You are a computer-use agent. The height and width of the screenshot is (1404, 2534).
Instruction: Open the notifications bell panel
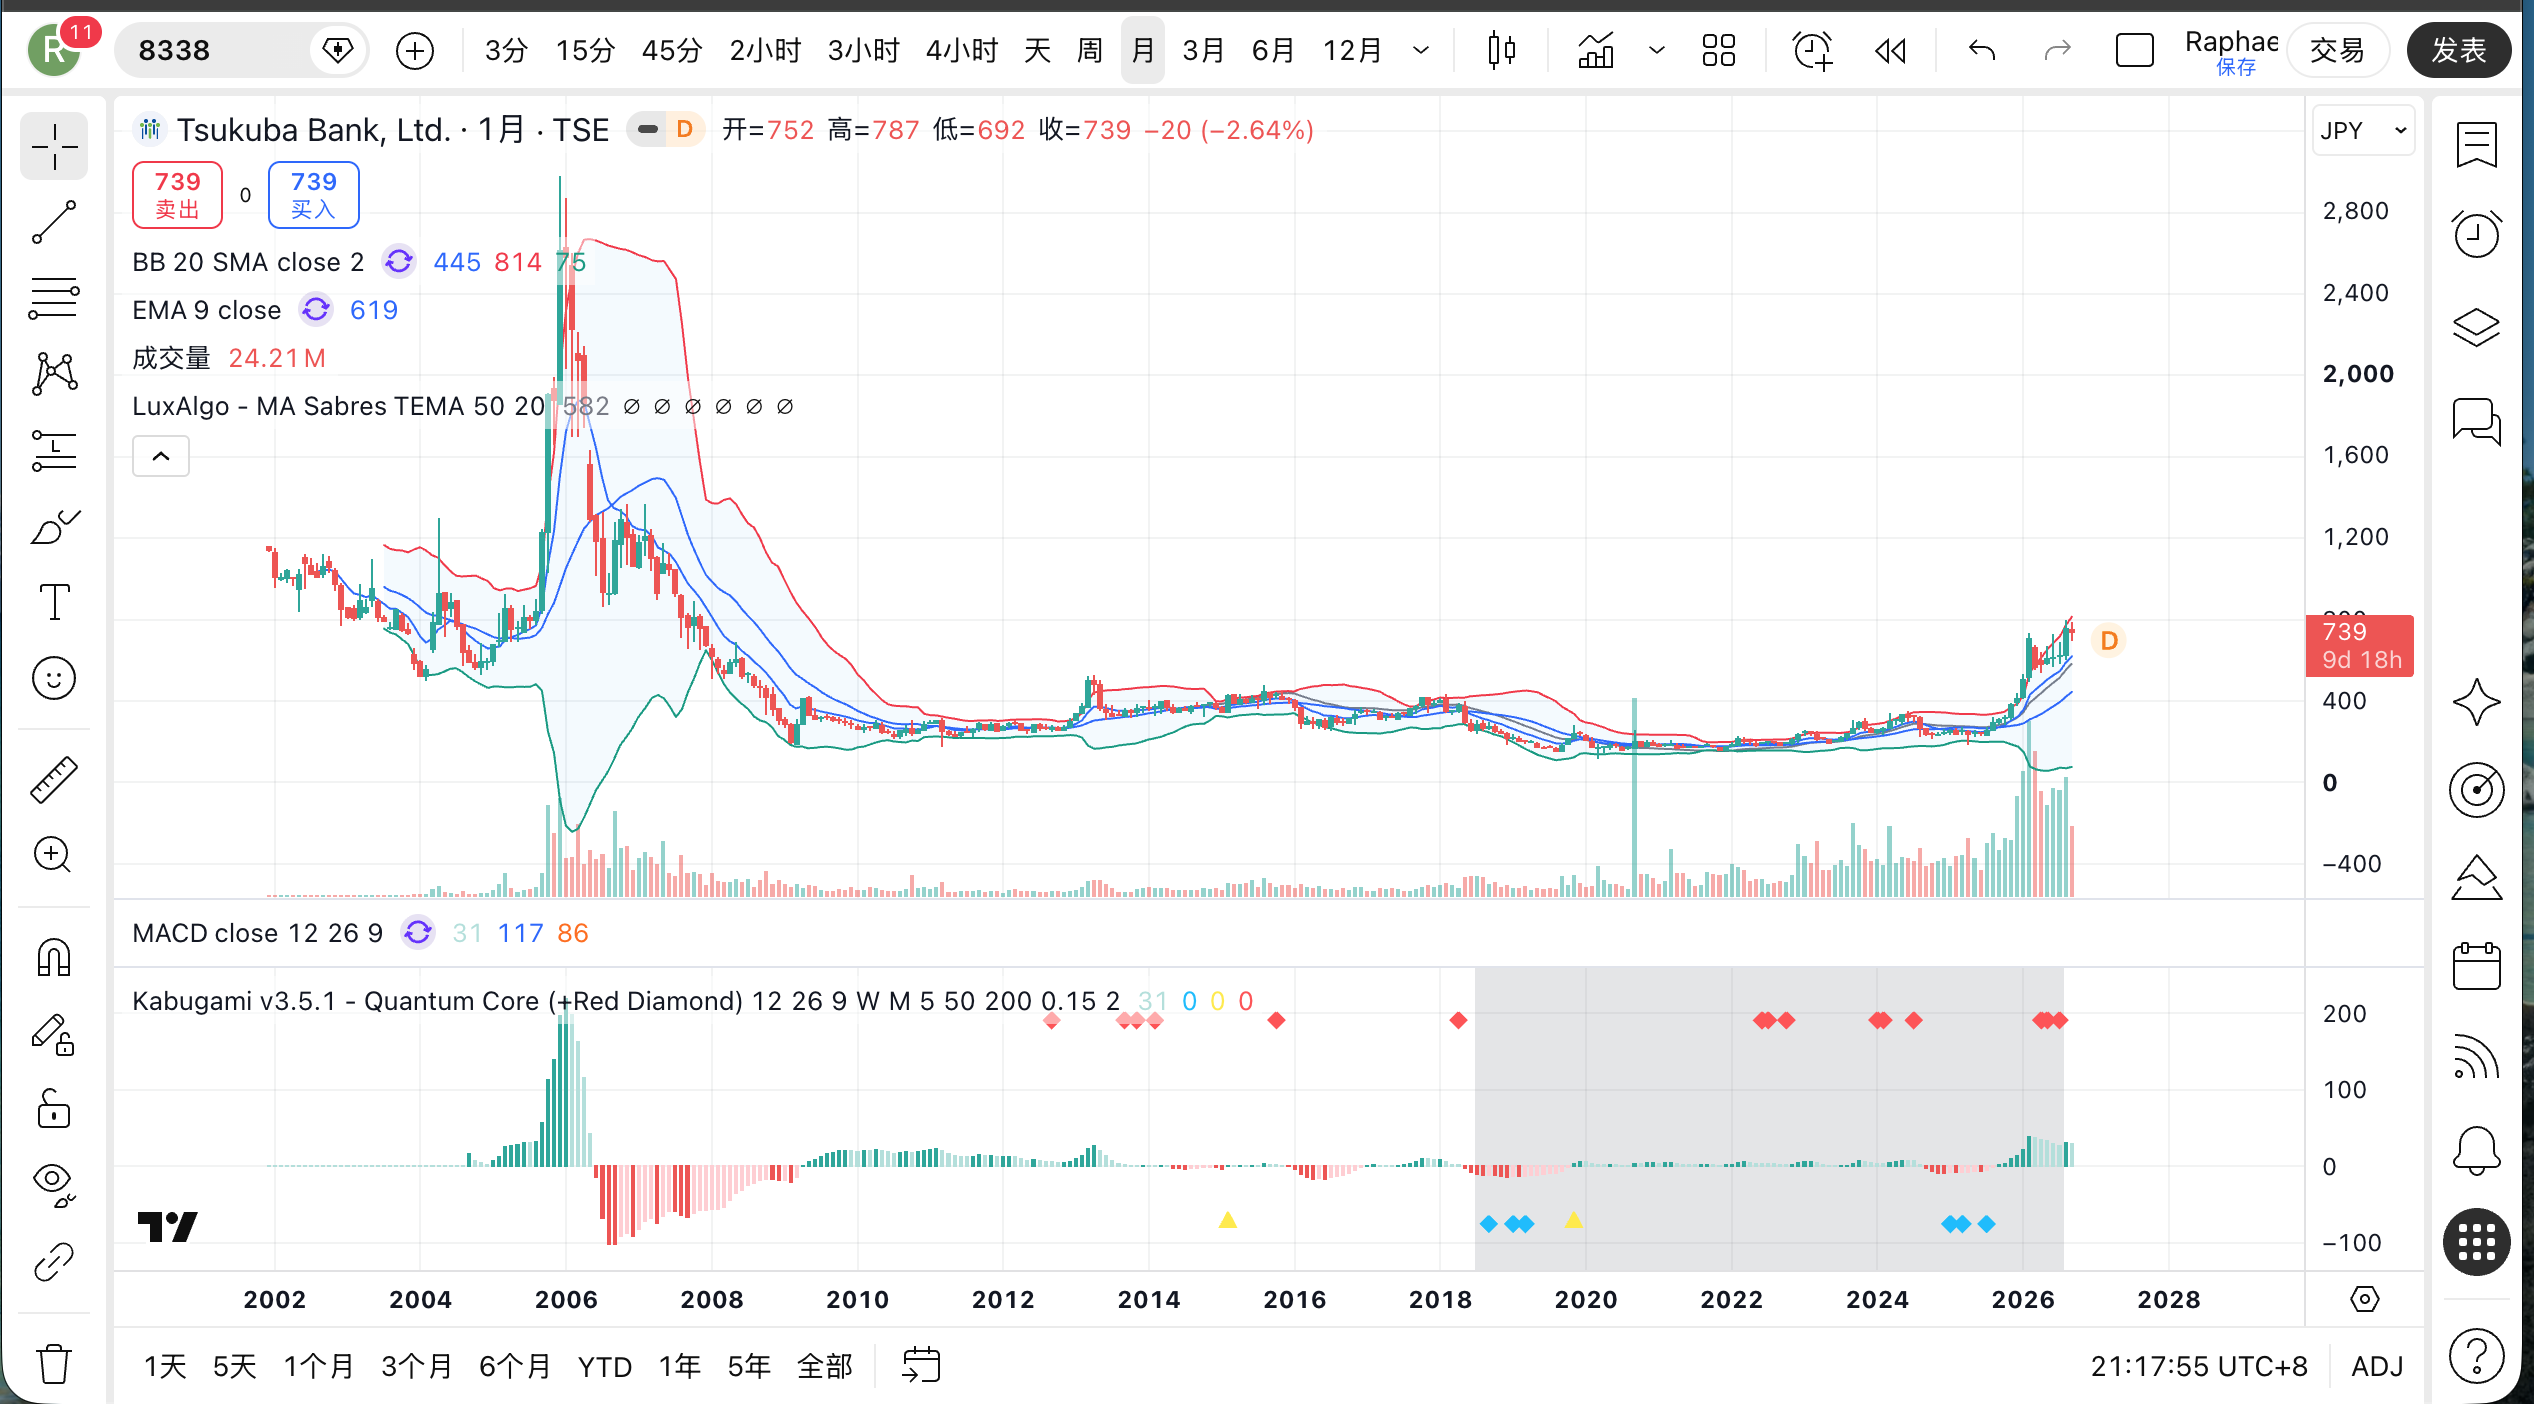(2476, 1150)
